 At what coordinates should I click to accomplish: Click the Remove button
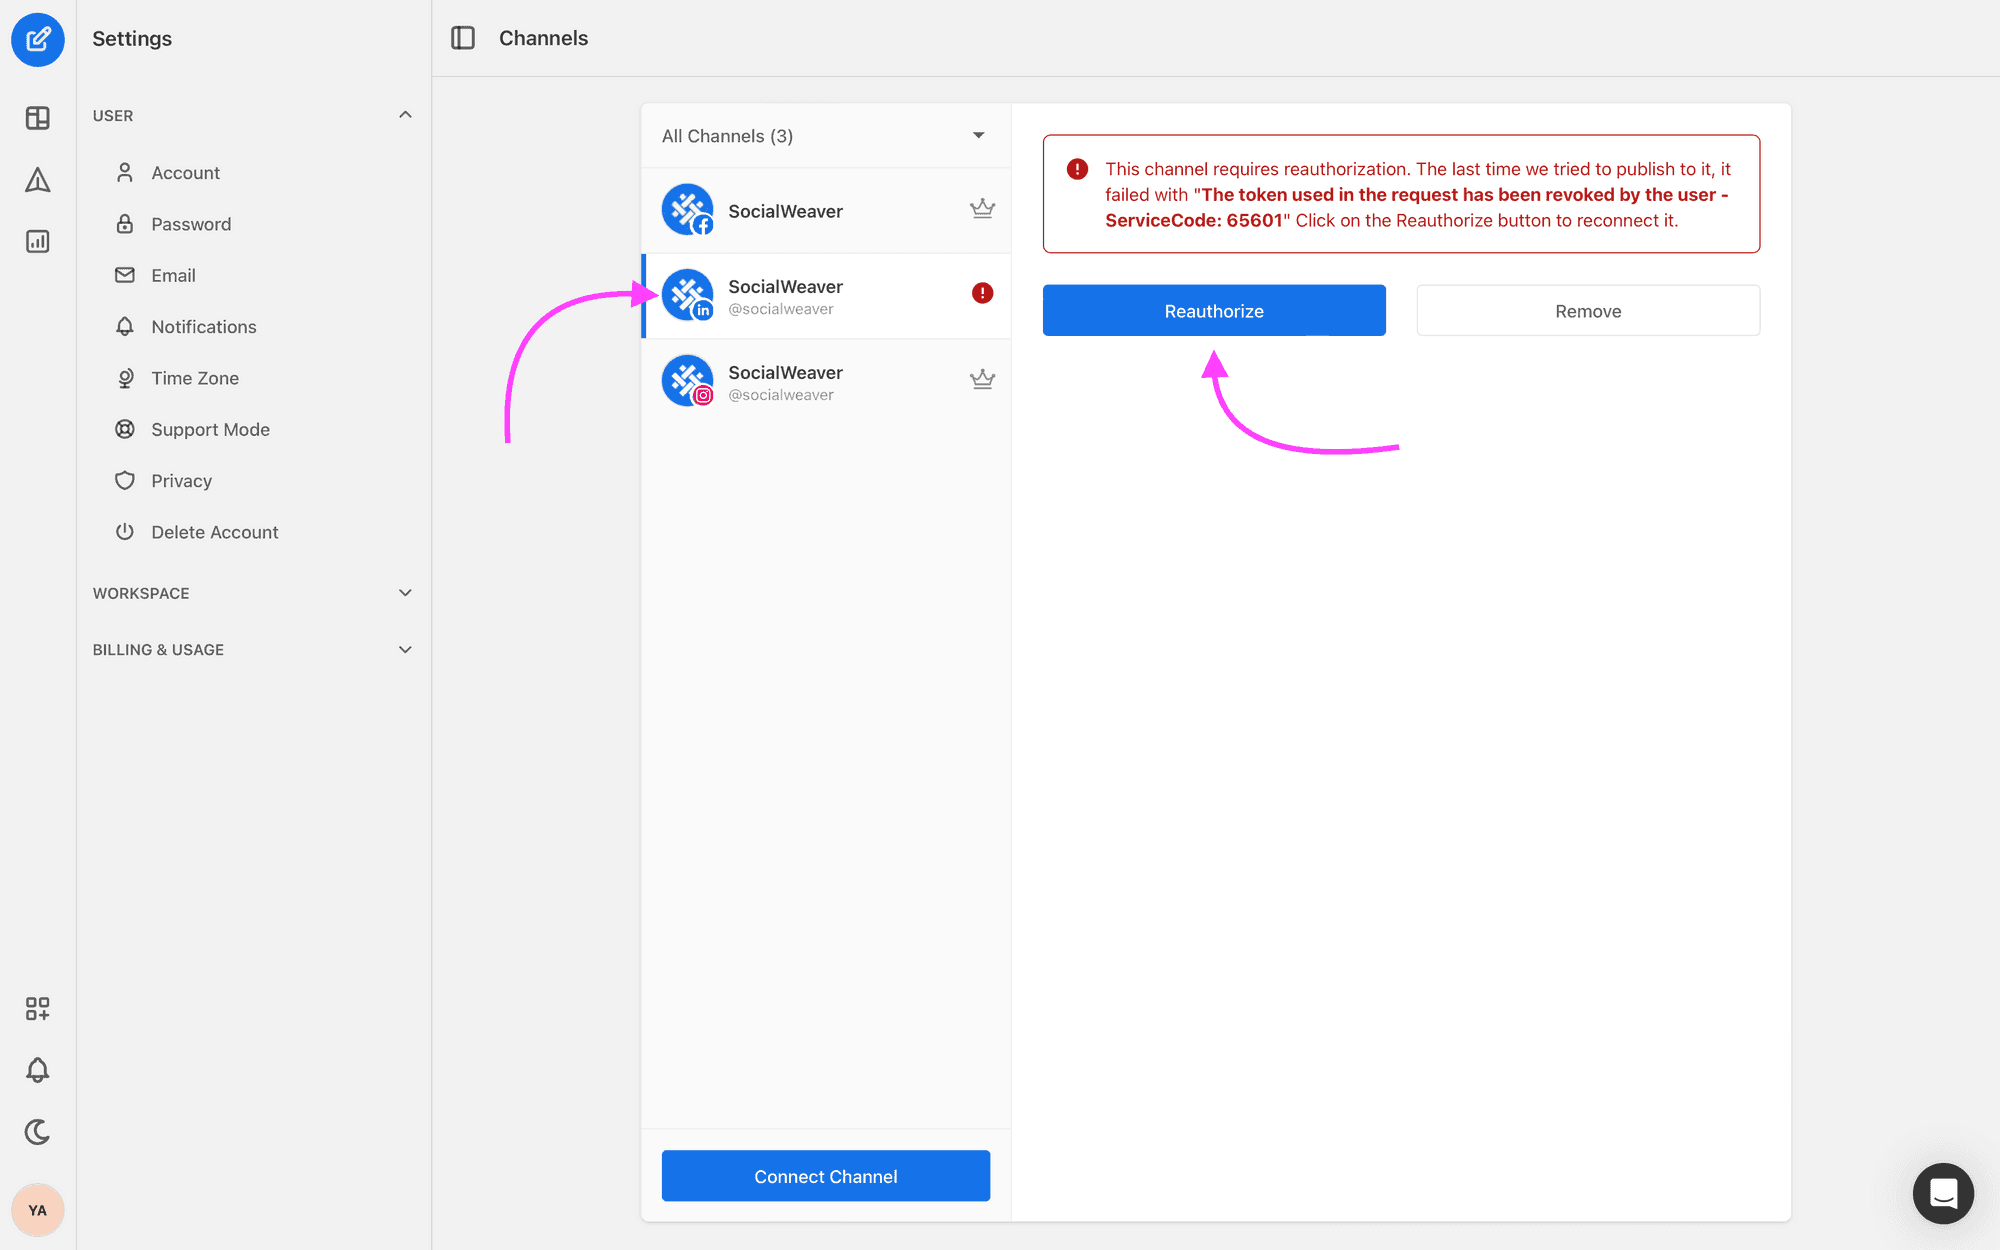click(x=1588, y=311)
